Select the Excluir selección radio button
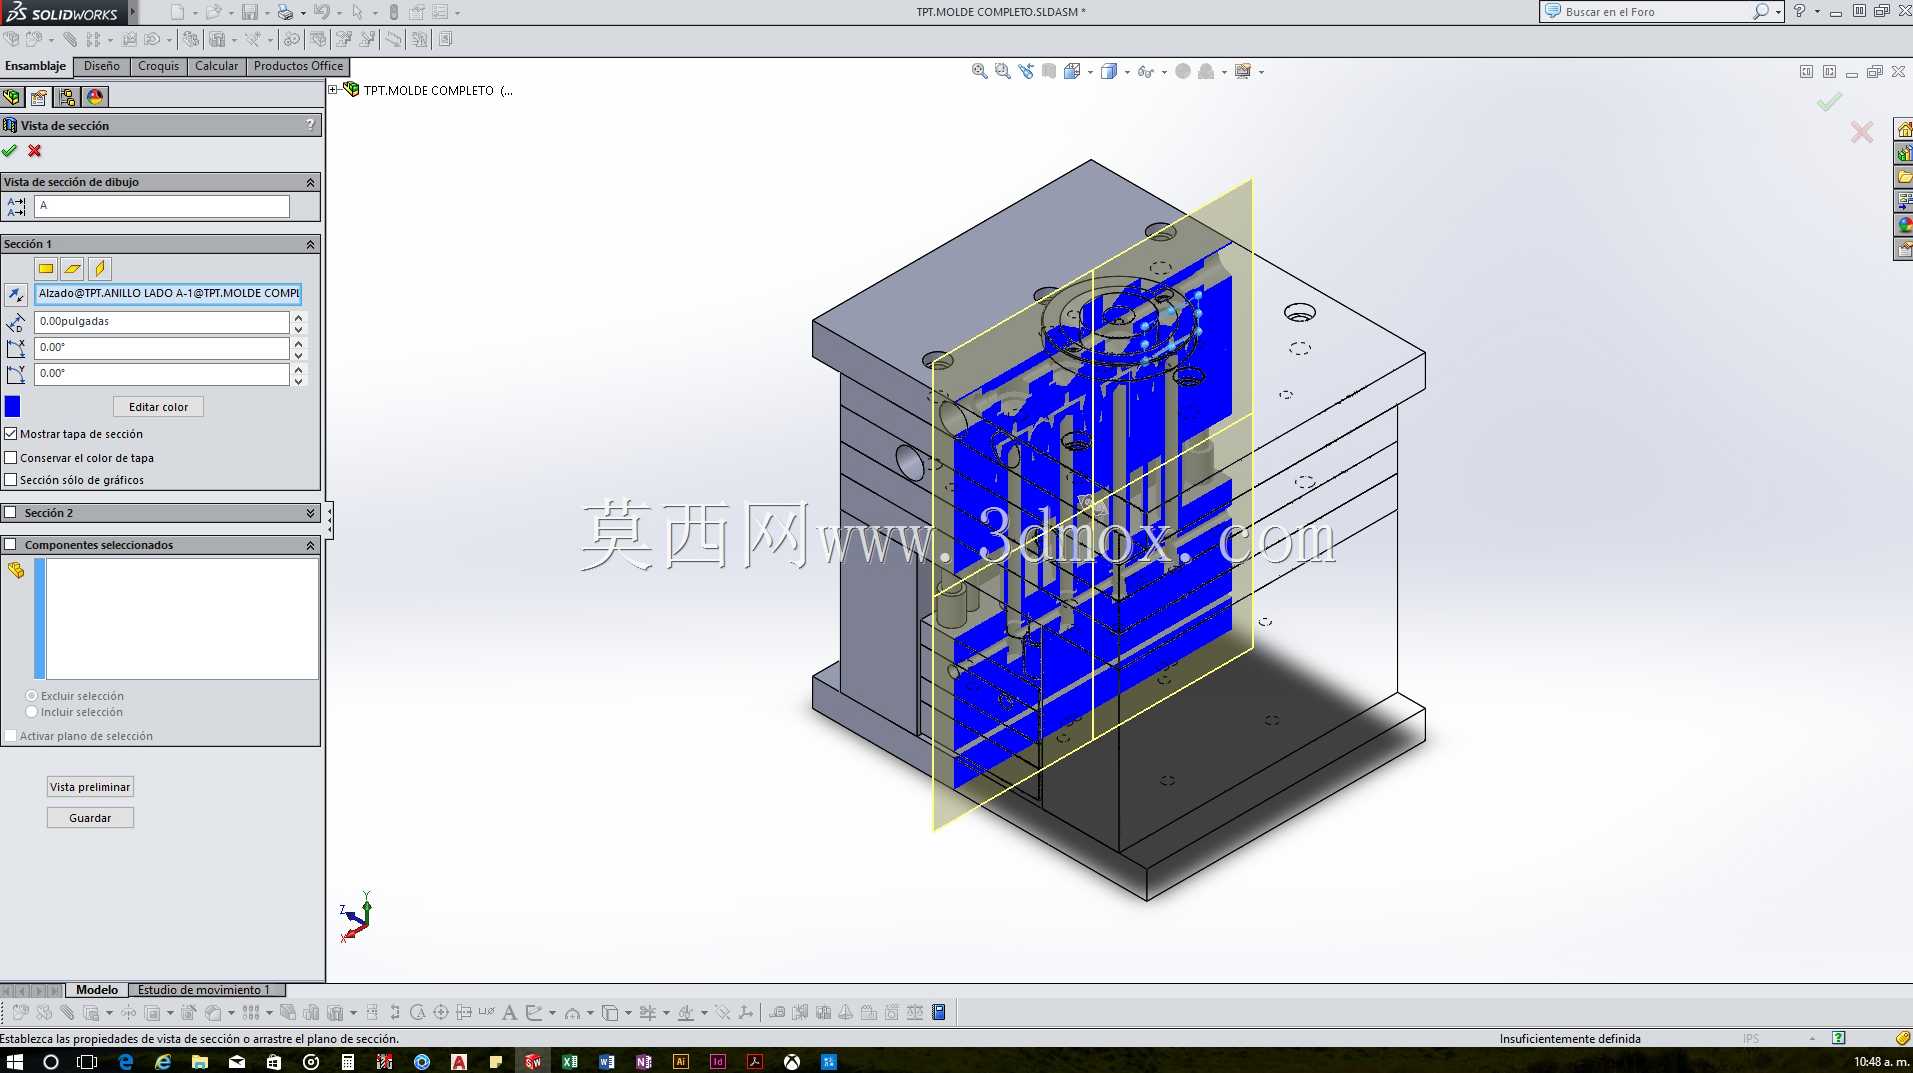The height and width of the screenshot is (1073, 1913). 32,696
